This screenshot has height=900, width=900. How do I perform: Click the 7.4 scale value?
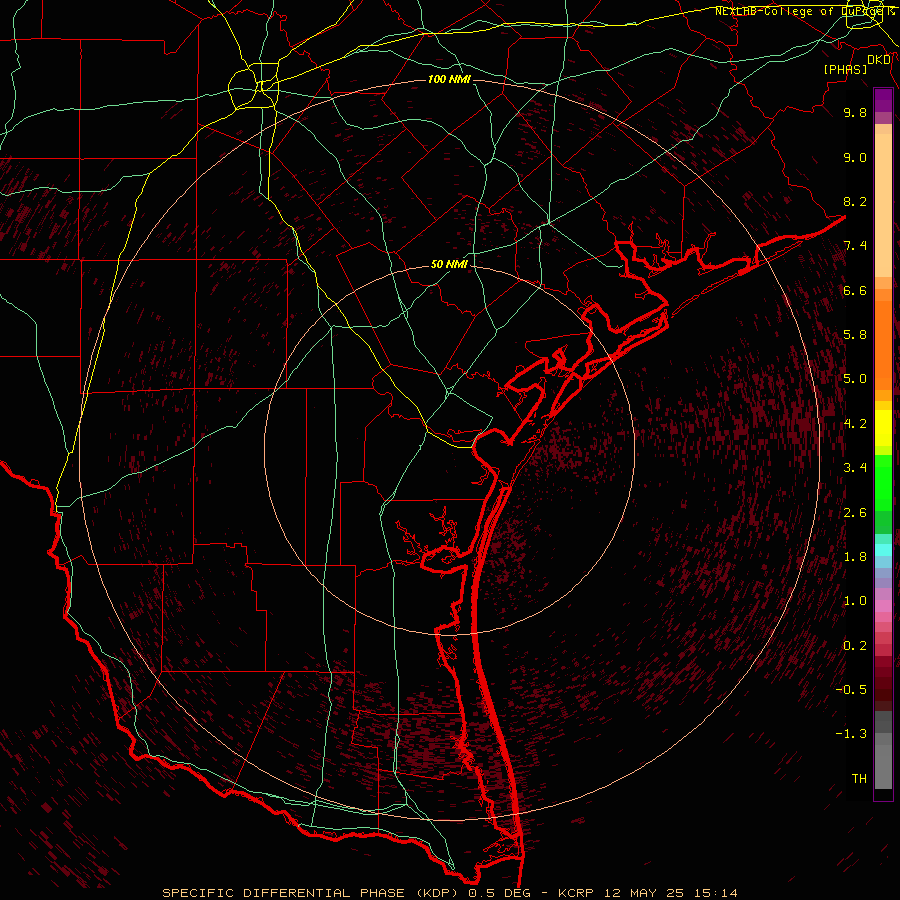[x=855, y=246]
